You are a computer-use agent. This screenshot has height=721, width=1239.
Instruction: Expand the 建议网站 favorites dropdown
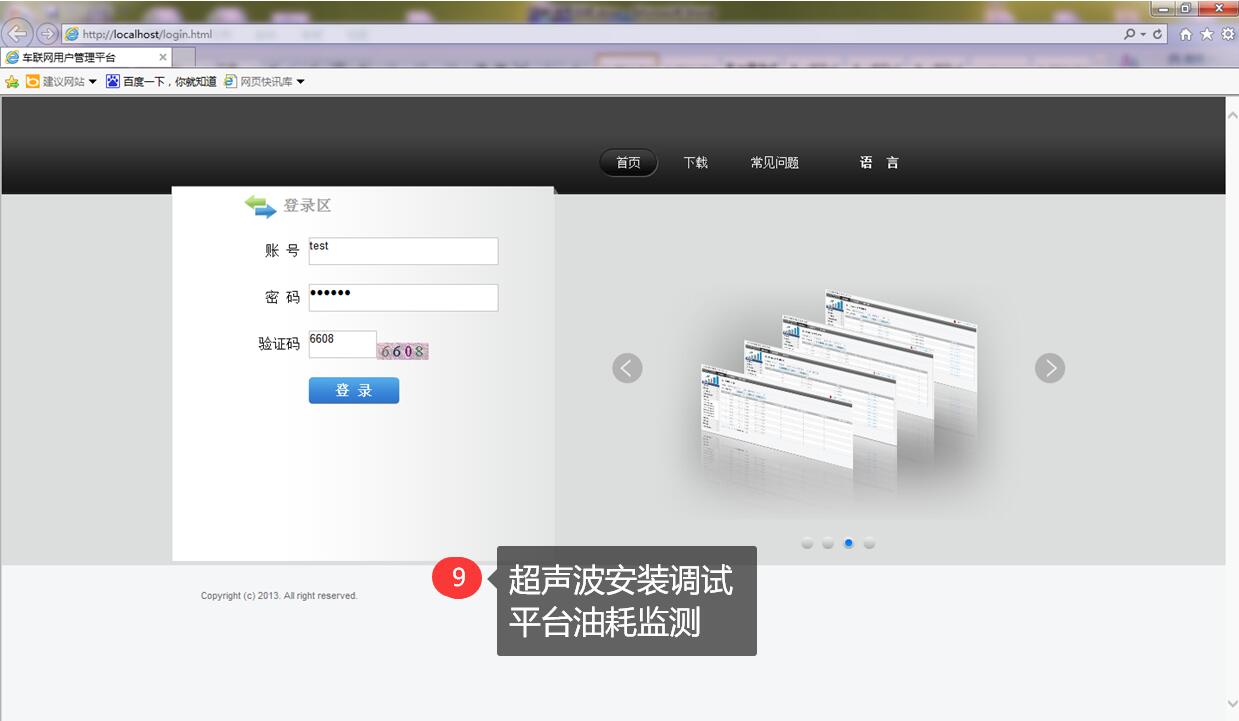point(93,82)
